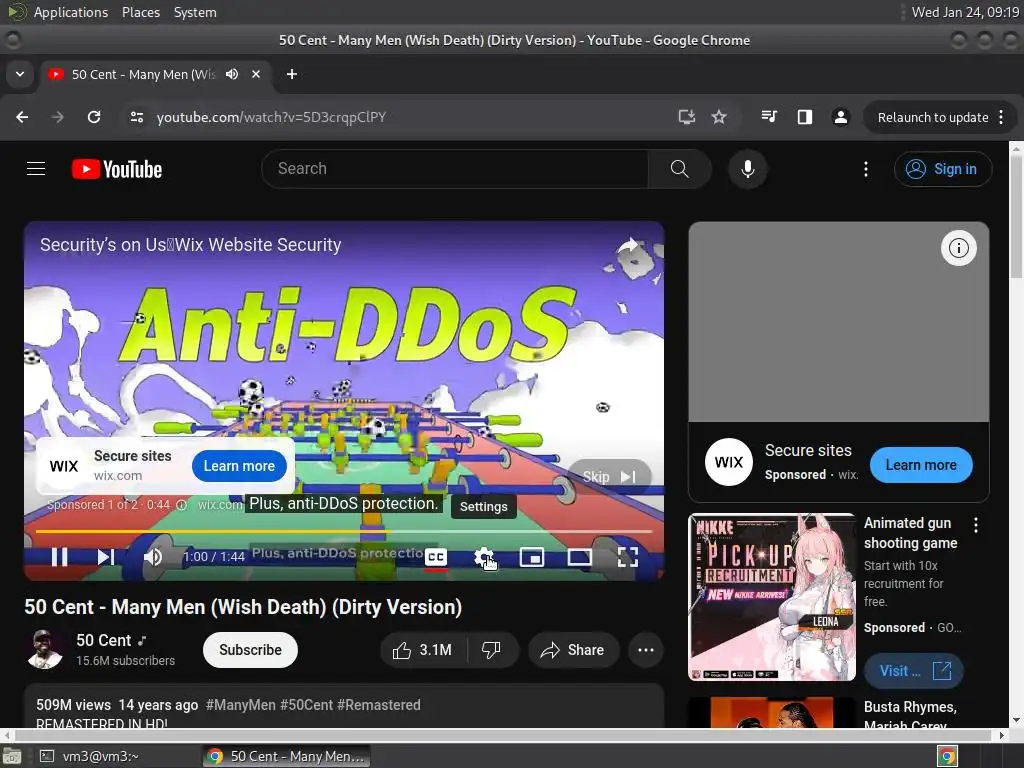
Task: Open YouTube settings three-dot menu
Action: coord(866,169)
